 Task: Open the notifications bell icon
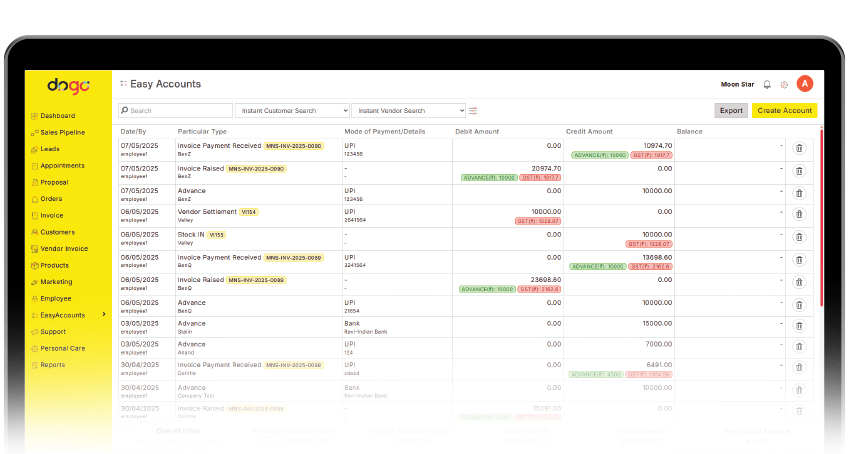coord(767,84)
